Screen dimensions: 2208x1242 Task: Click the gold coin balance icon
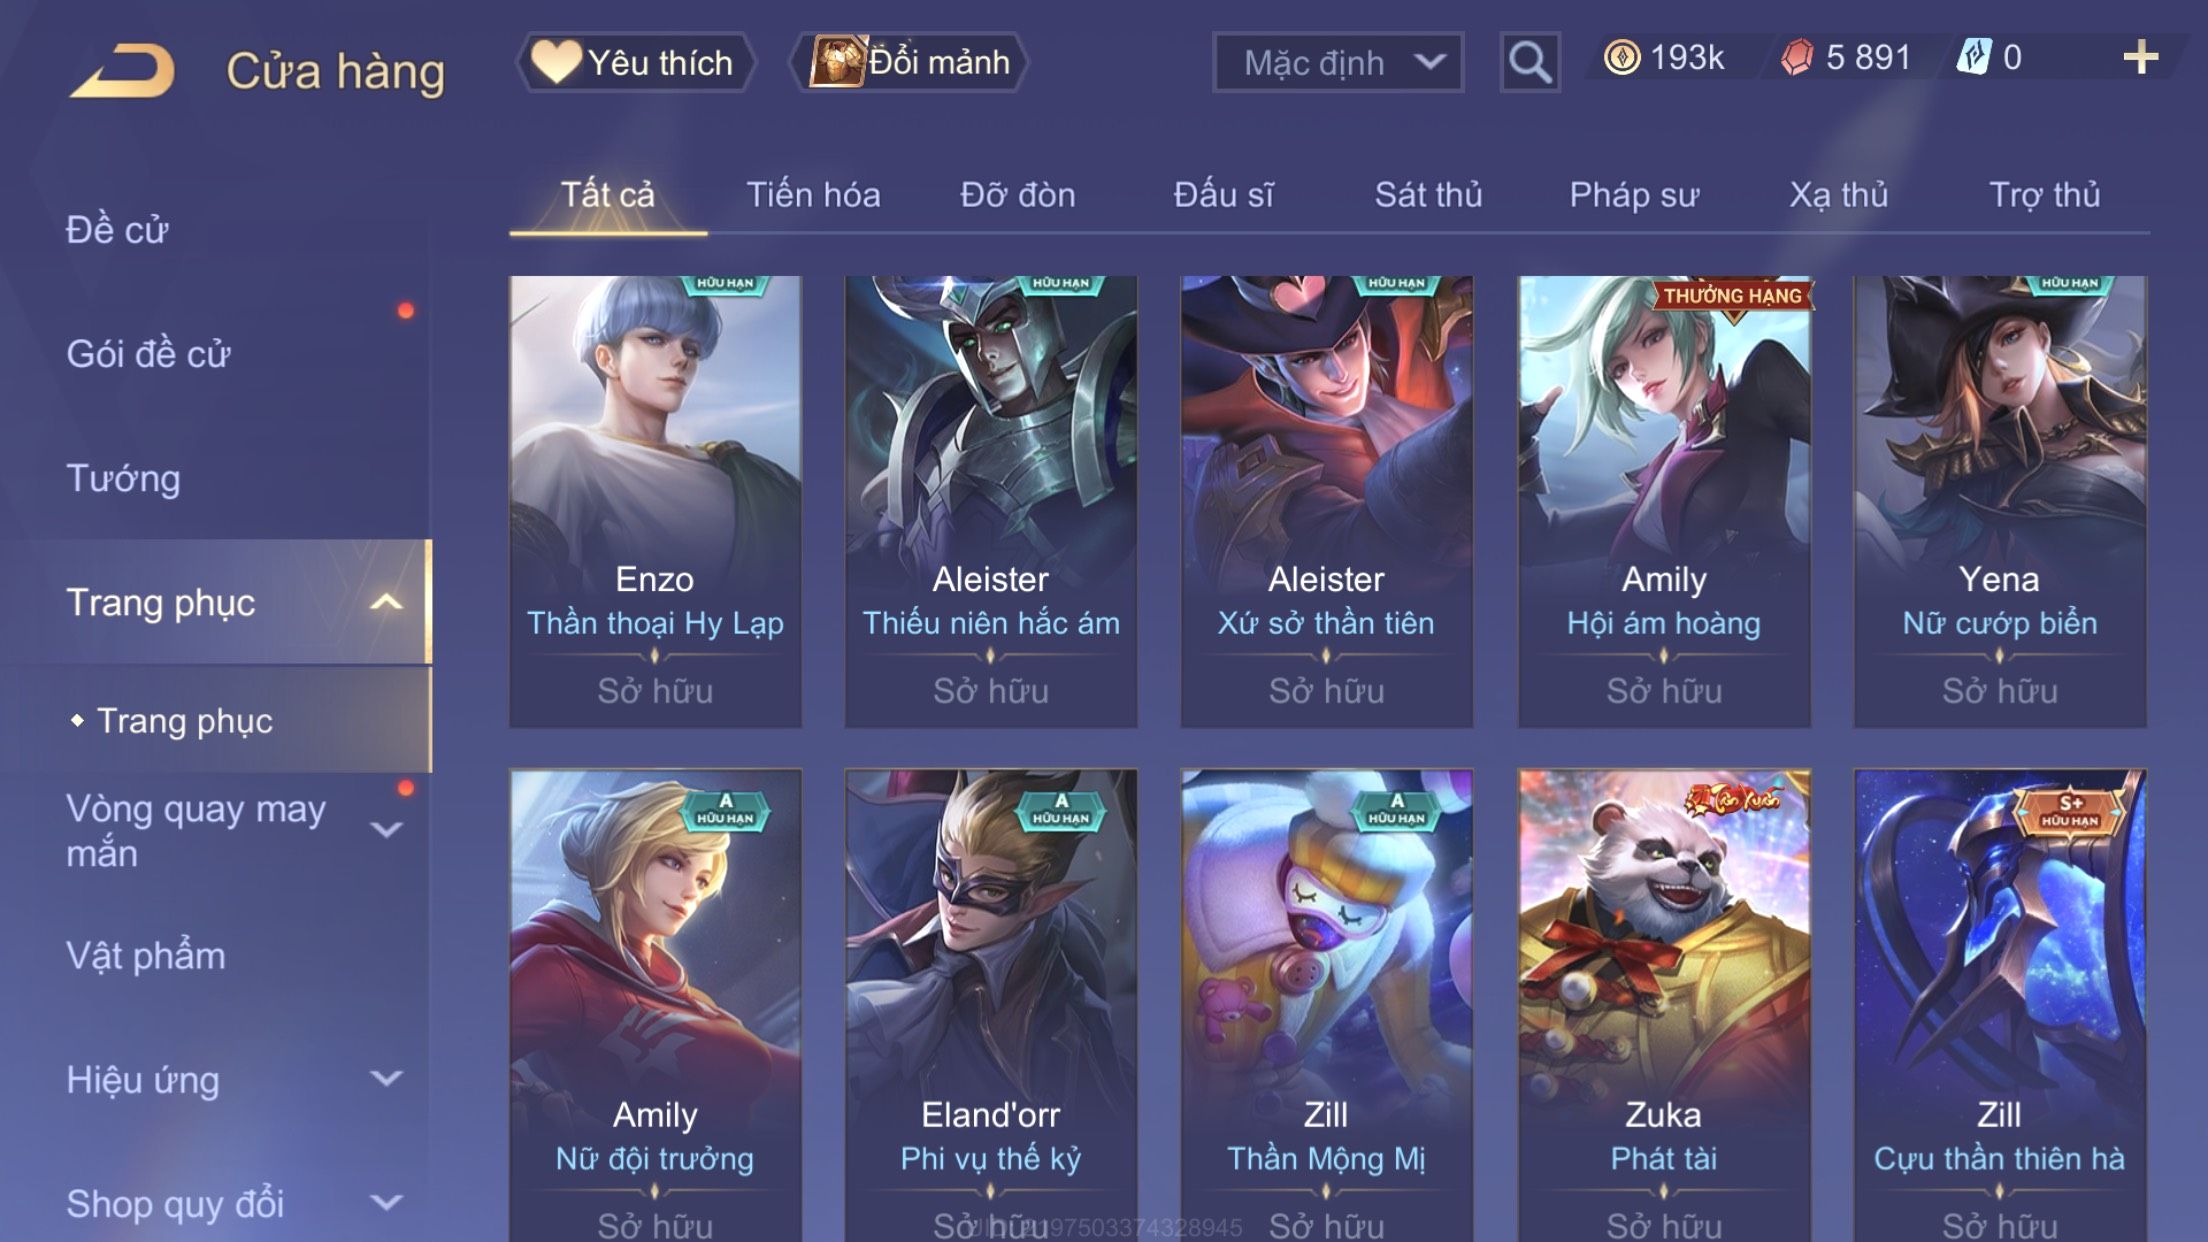coord(1622,57)
